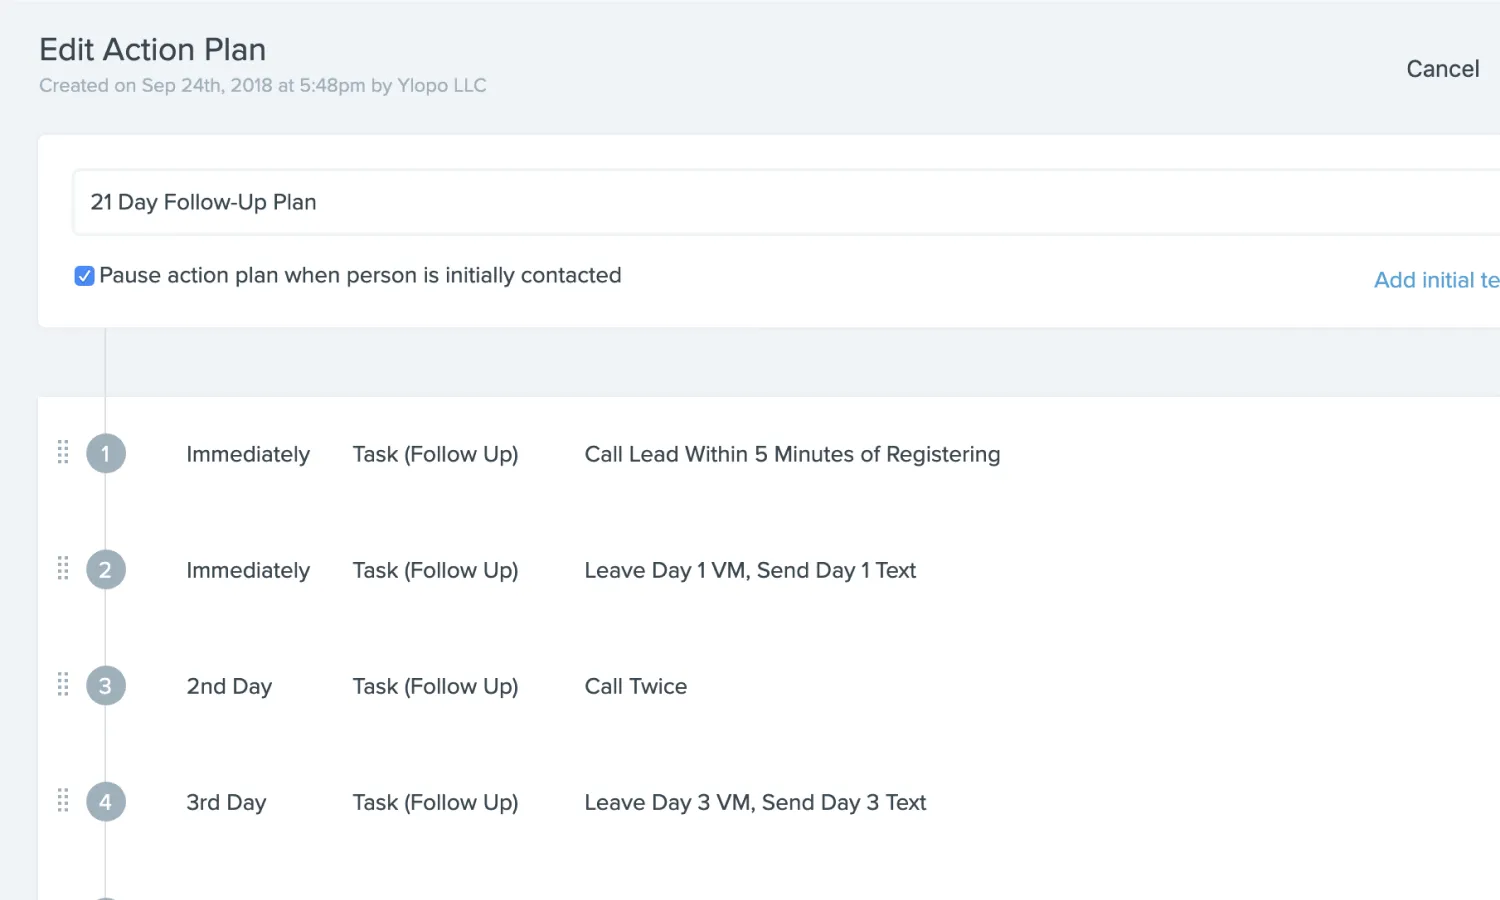Image resolution: width=1500 pixels, height=900 pixels.
Task: Click the Edit Action Plan heading
Action: coord(152,49)
